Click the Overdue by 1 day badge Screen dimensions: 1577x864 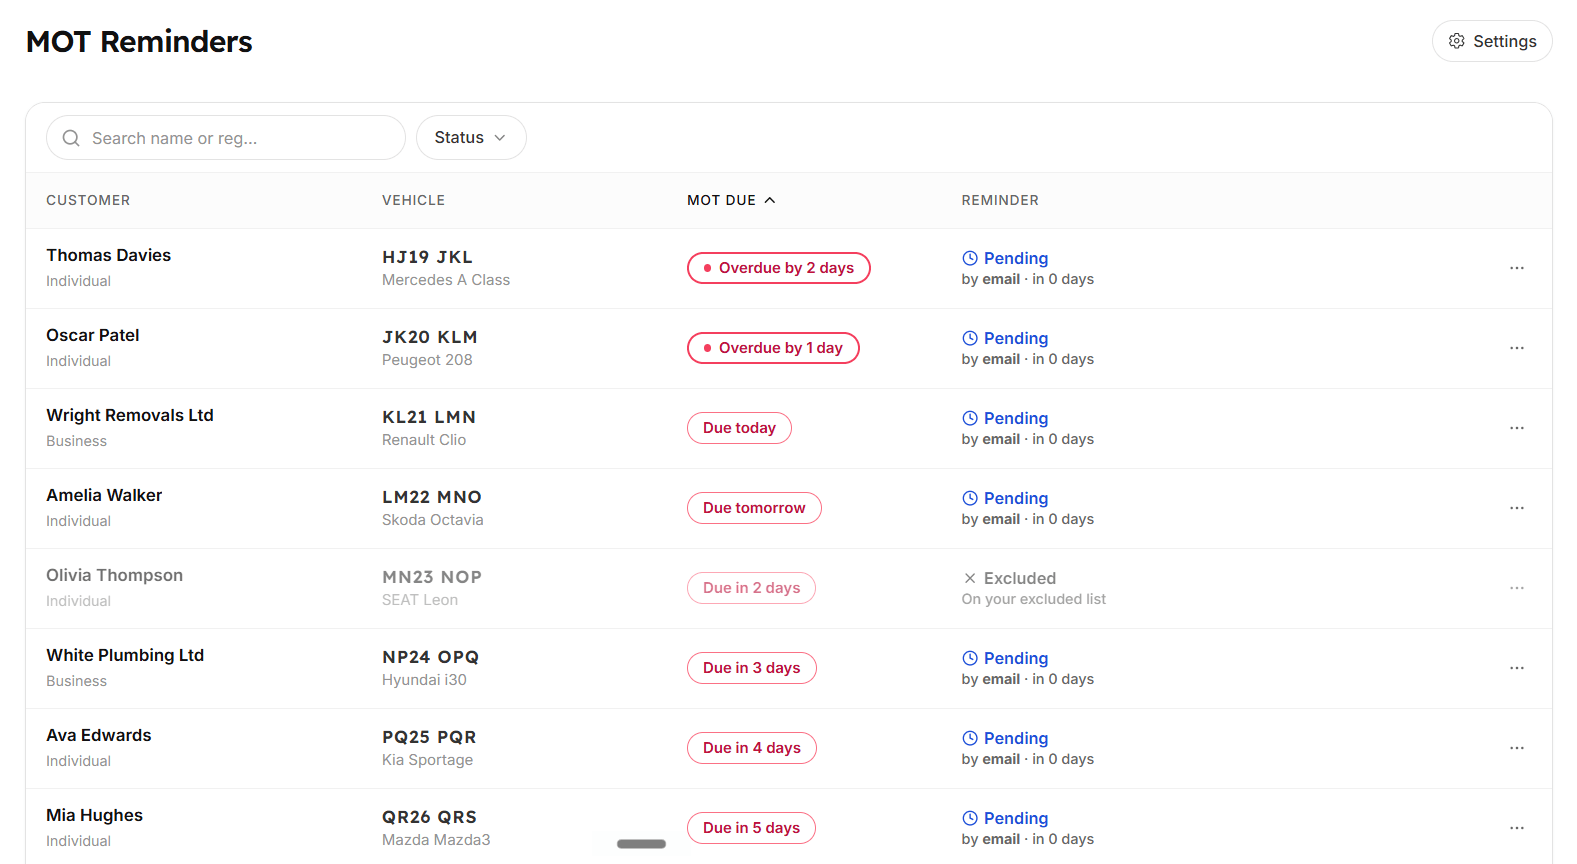click(x=773, y=348)
